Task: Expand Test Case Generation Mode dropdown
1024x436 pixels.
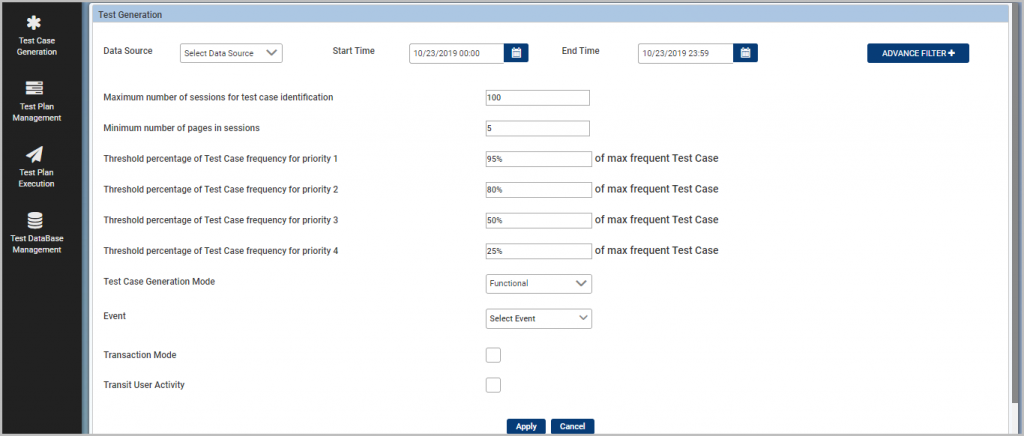Action: click(539, 284)
